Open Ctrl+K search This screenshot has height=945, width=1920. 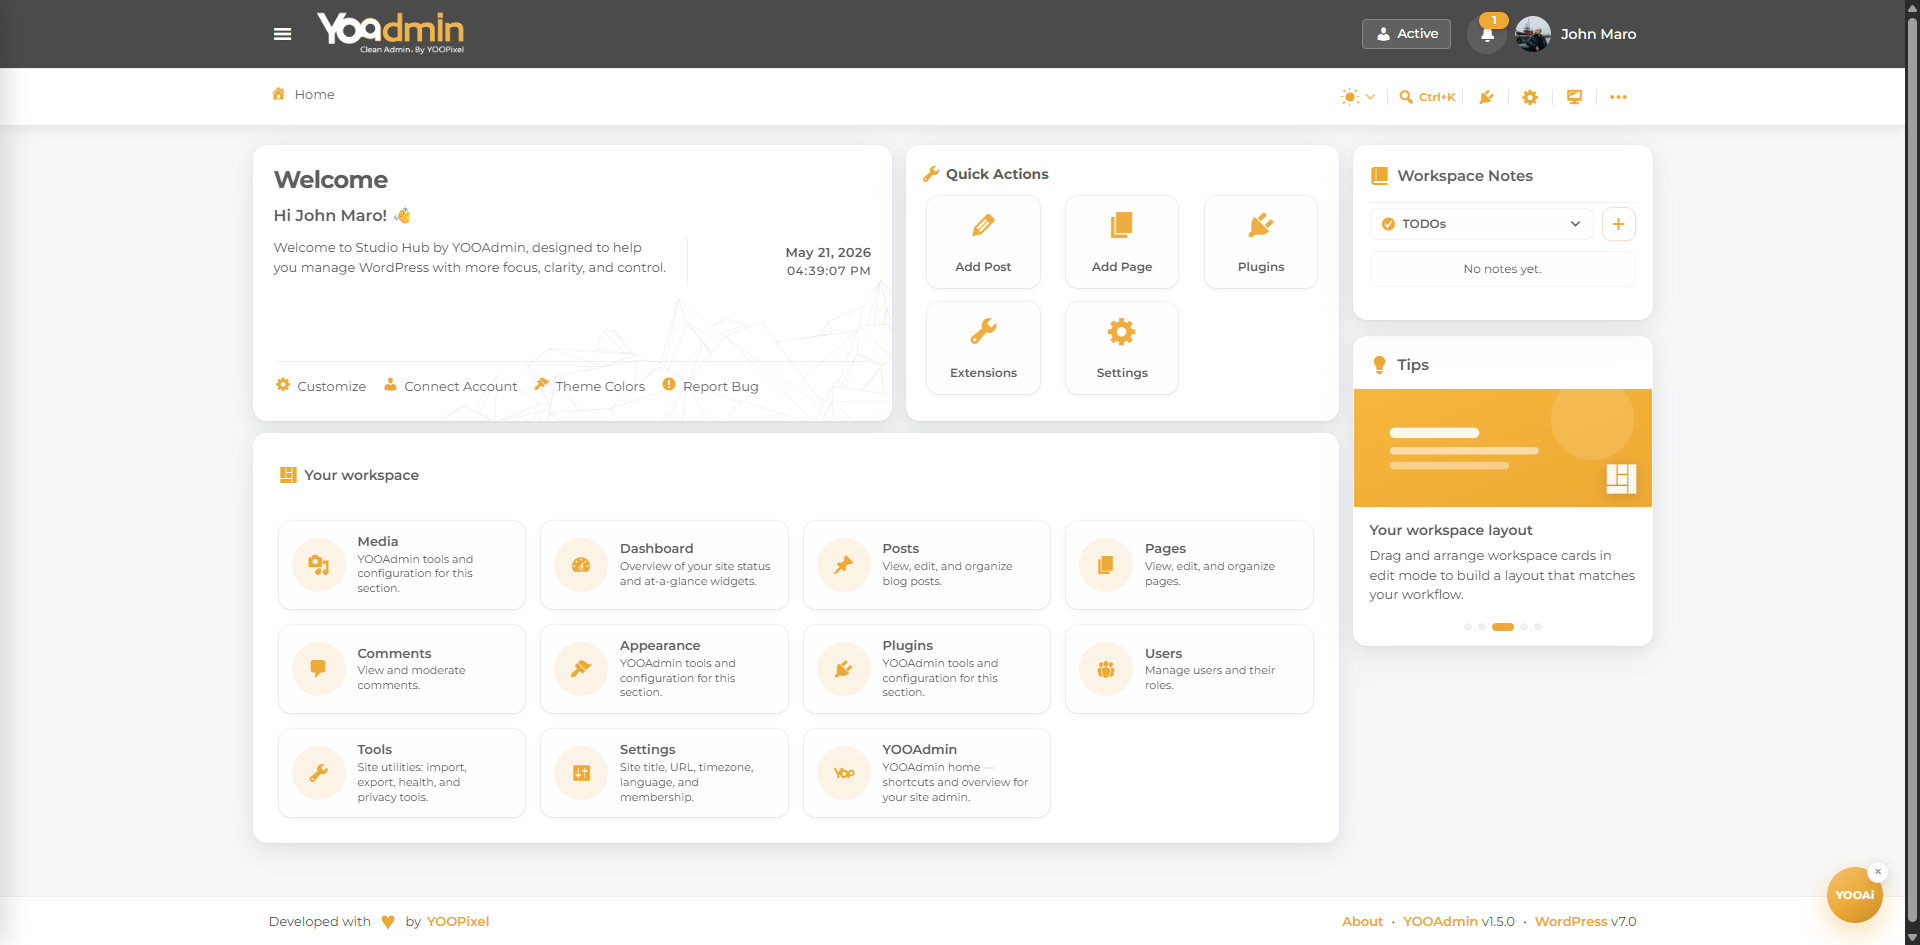[1427, 97]
